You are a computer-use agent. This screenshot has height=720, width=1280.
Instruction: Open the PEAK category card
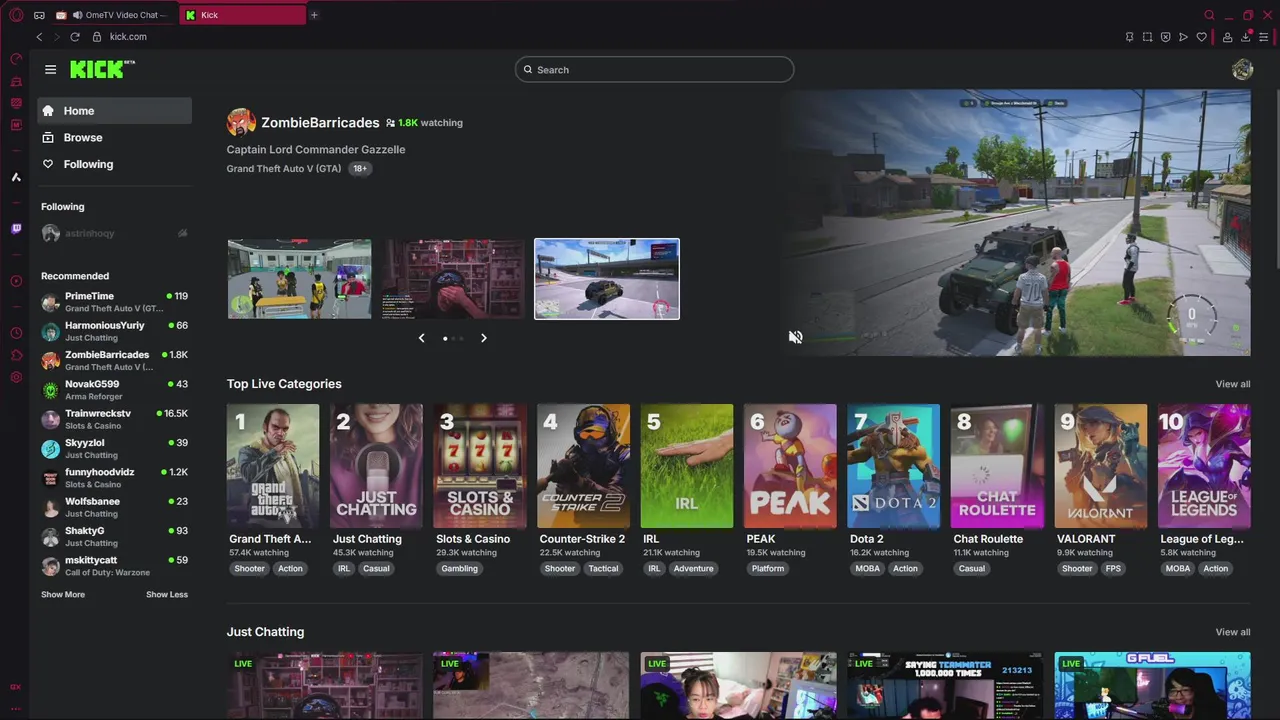790,466
